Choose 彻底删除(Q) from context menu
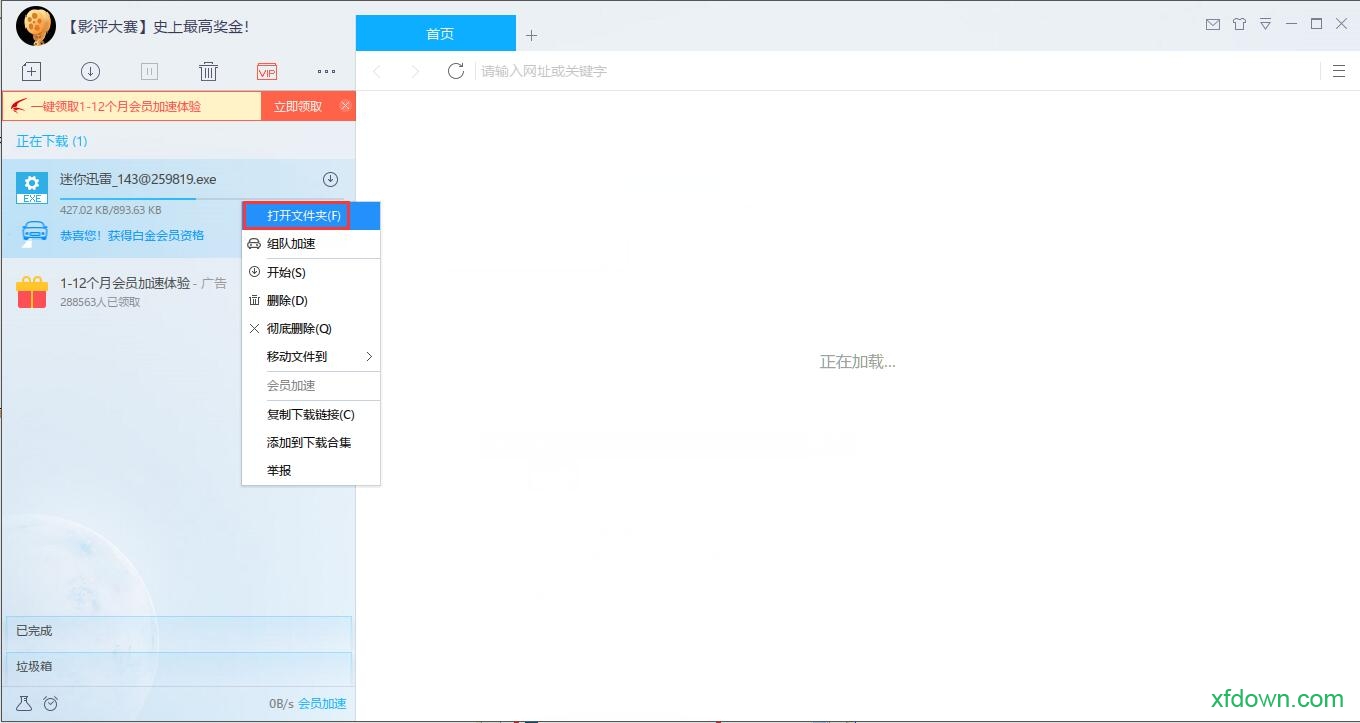 tap(299, 329)
